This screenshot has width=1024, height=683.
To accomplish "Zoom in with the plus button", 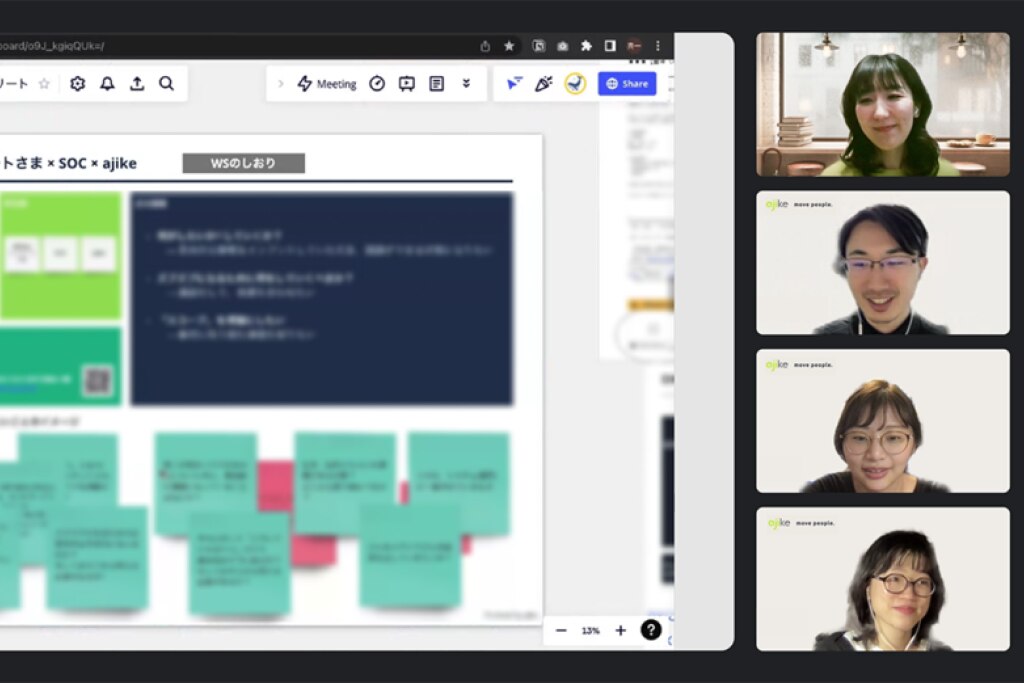I will coord(620,630).
